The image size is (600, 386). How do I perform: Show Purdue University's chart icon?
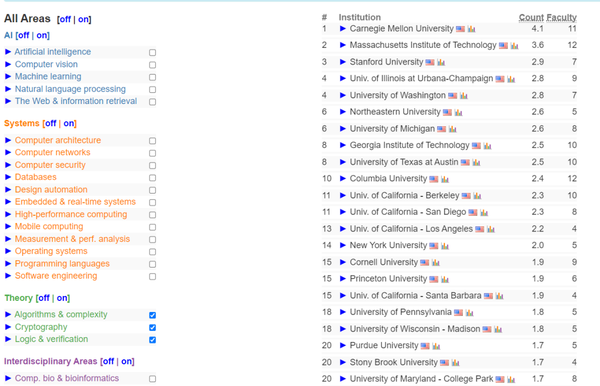pyautogui.click(x=436, y=346)
